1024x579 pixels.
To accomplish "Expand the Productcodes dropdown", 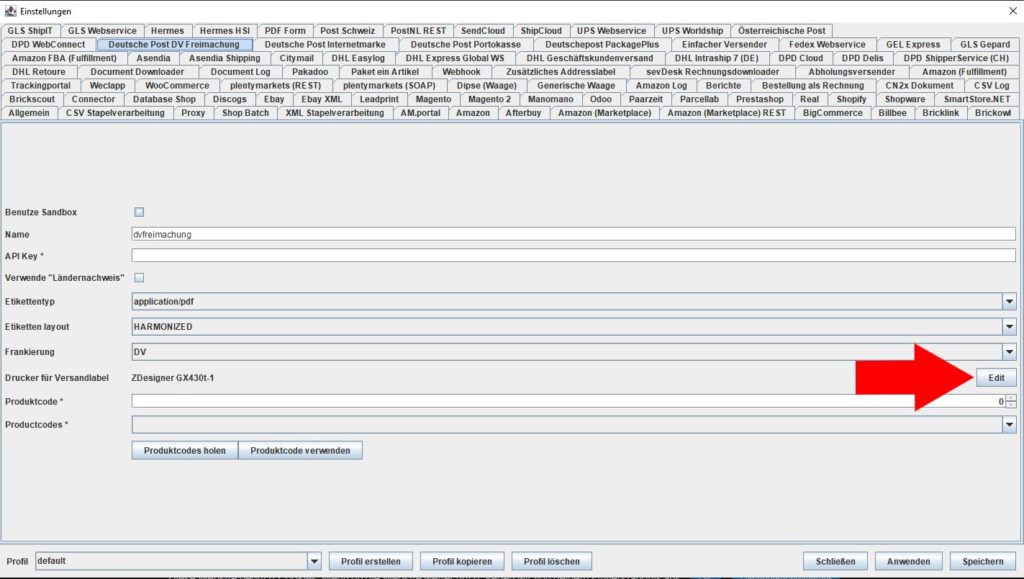I will 1009,424.
